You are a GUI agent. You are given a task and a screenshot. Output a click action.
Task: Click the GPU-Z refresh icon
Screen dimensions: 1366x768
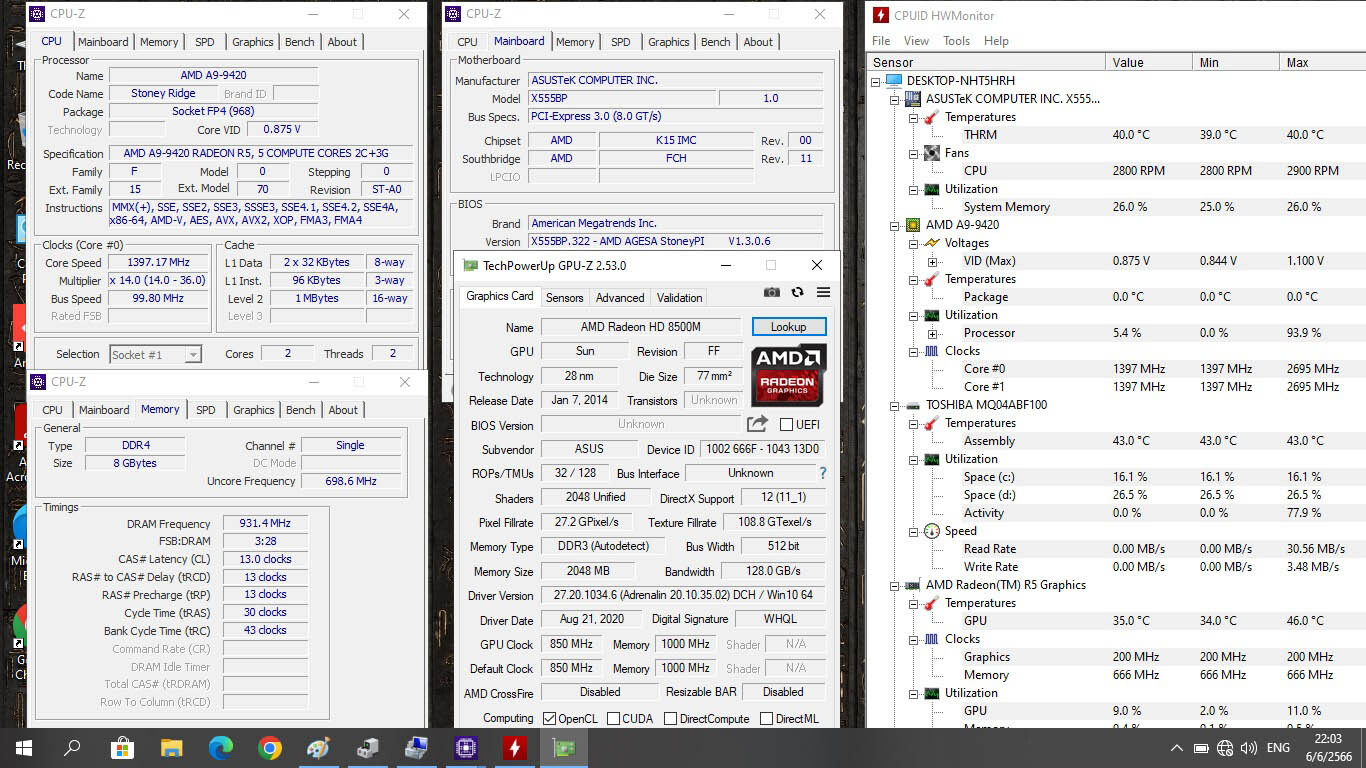click(797, 292)
